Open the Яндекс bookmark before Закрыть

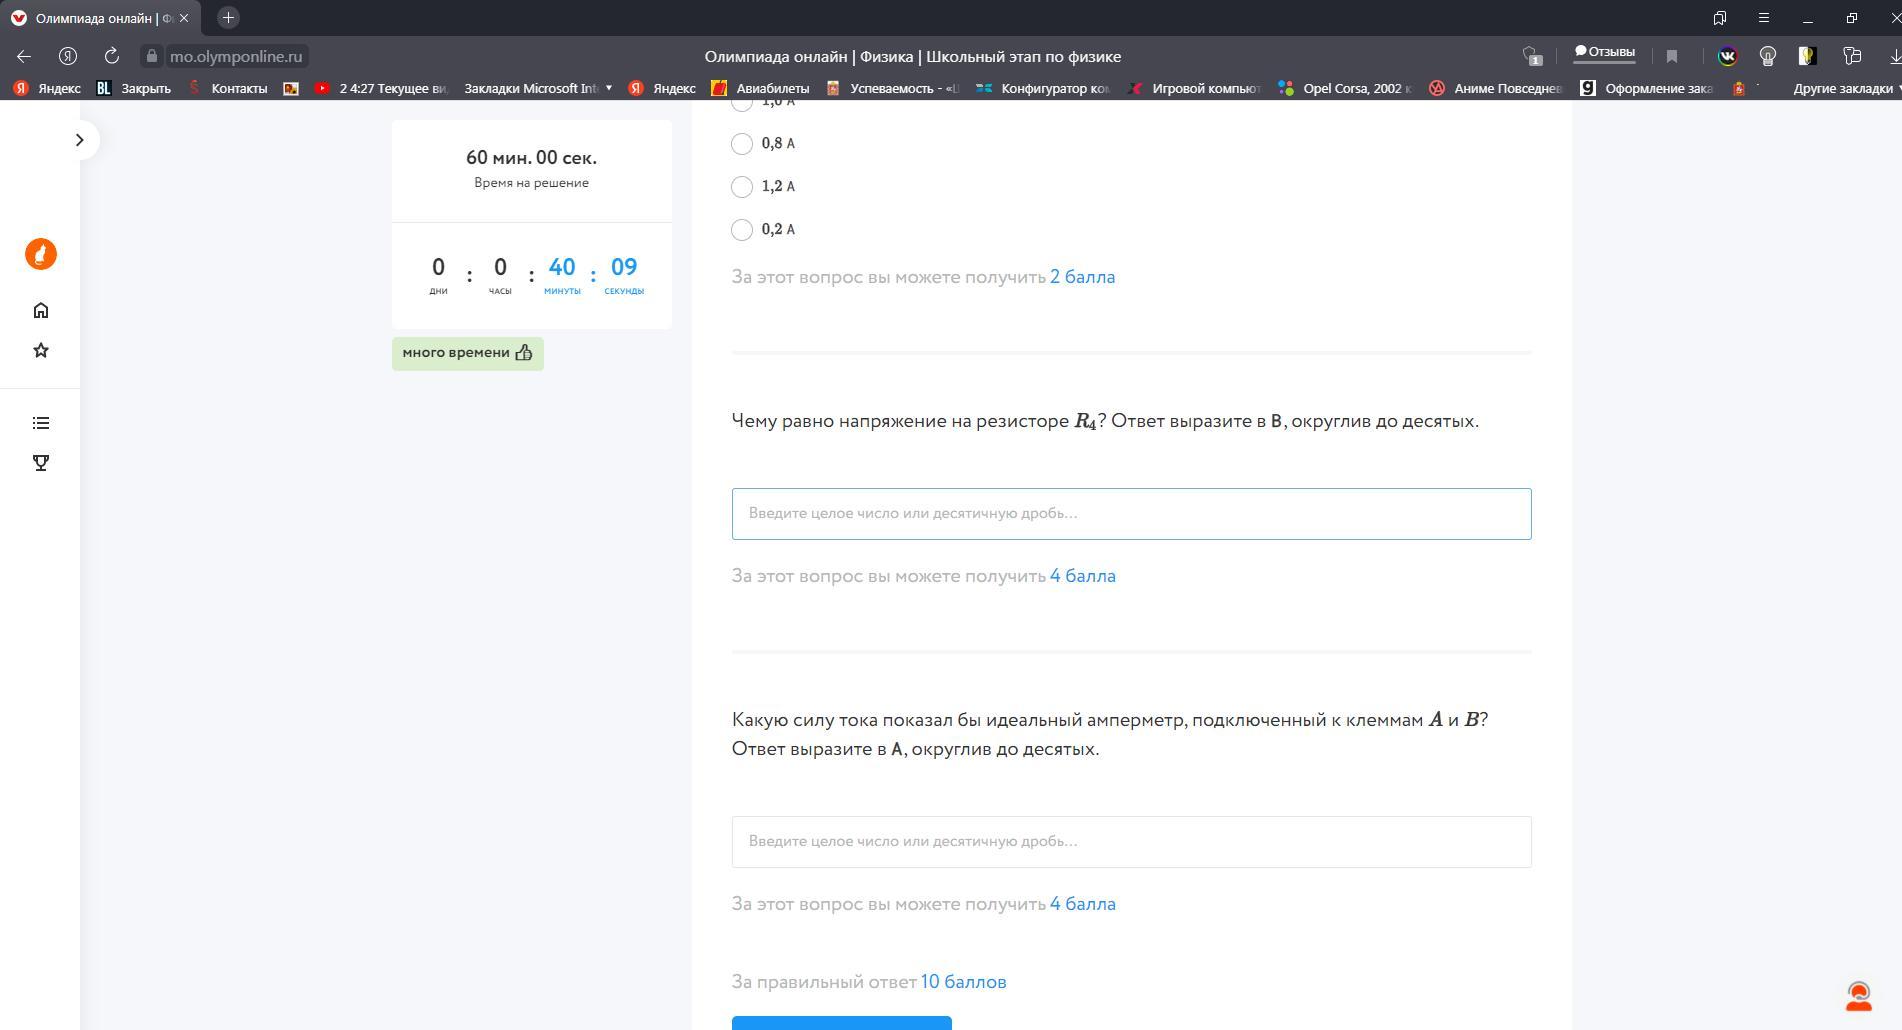[47, 88]
